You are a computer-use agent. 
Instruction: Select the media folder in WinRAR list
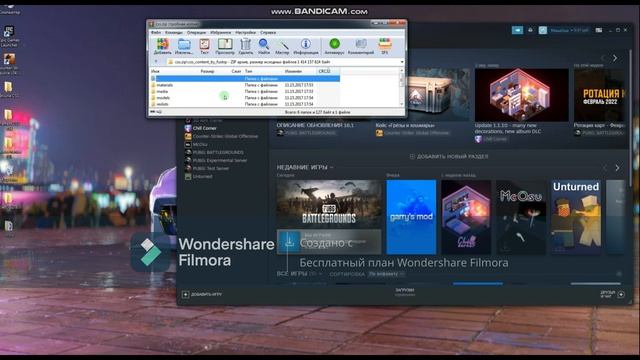(x=162, y=91)
